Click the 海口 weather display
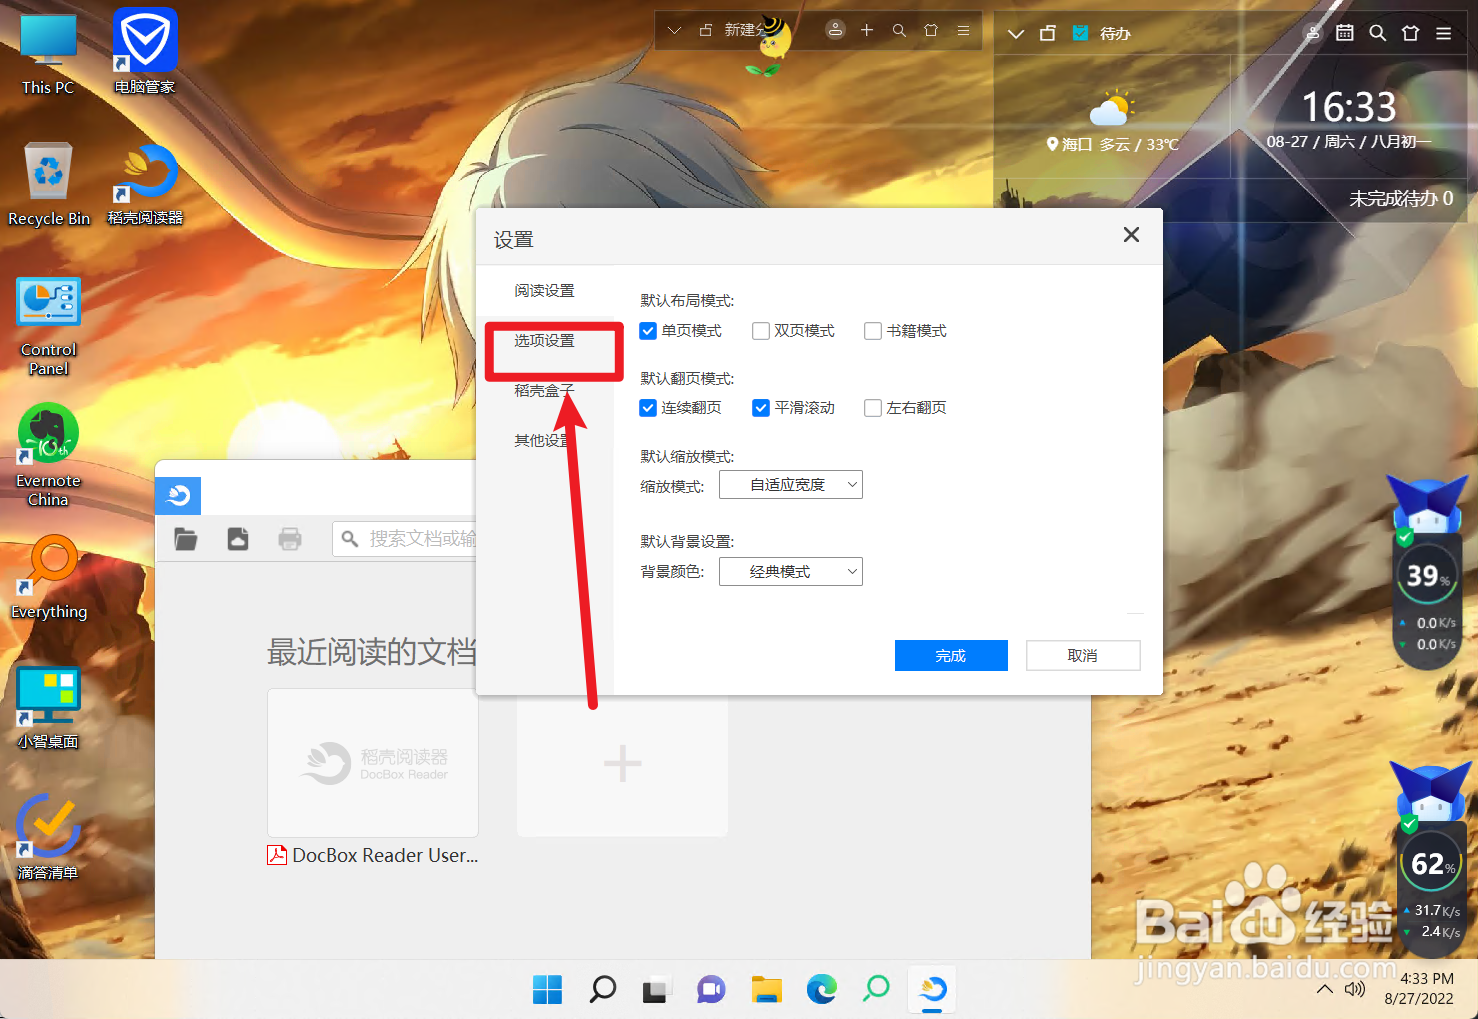The width and height of the screenshot is (1478, 1019). [x=1112, y=122]
